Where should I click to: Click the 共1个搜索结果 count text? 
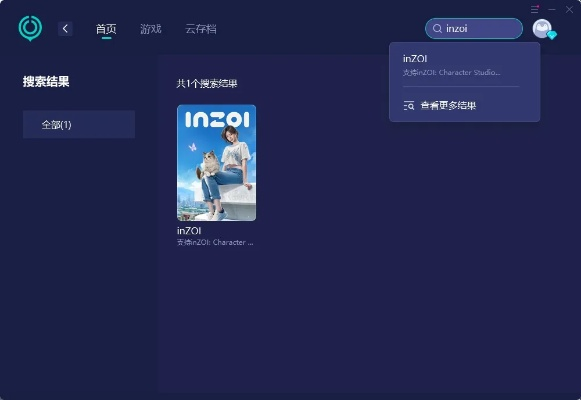[207, 83]
